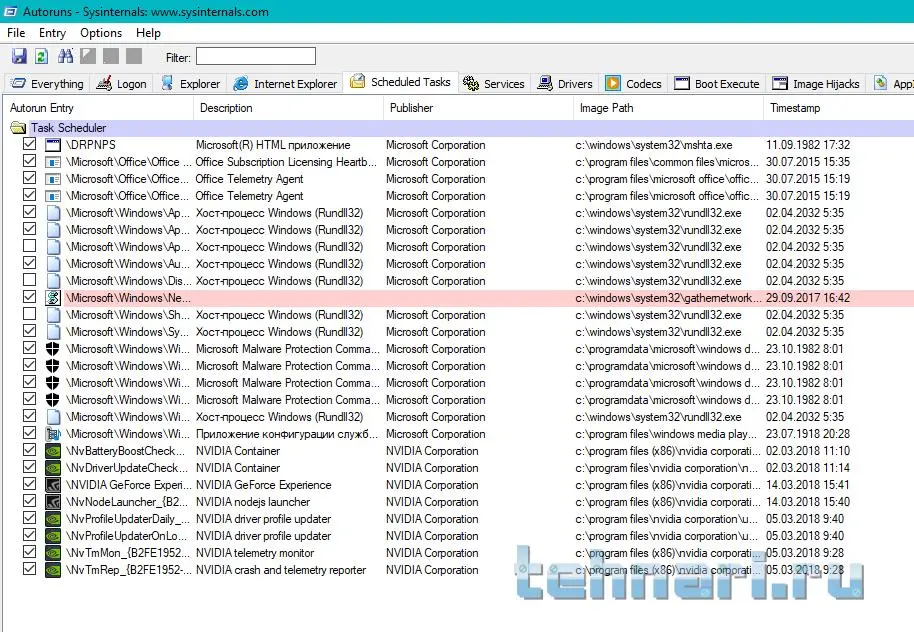Select the c:\windows\system32\mshta.exe image path

click(654, 145)
